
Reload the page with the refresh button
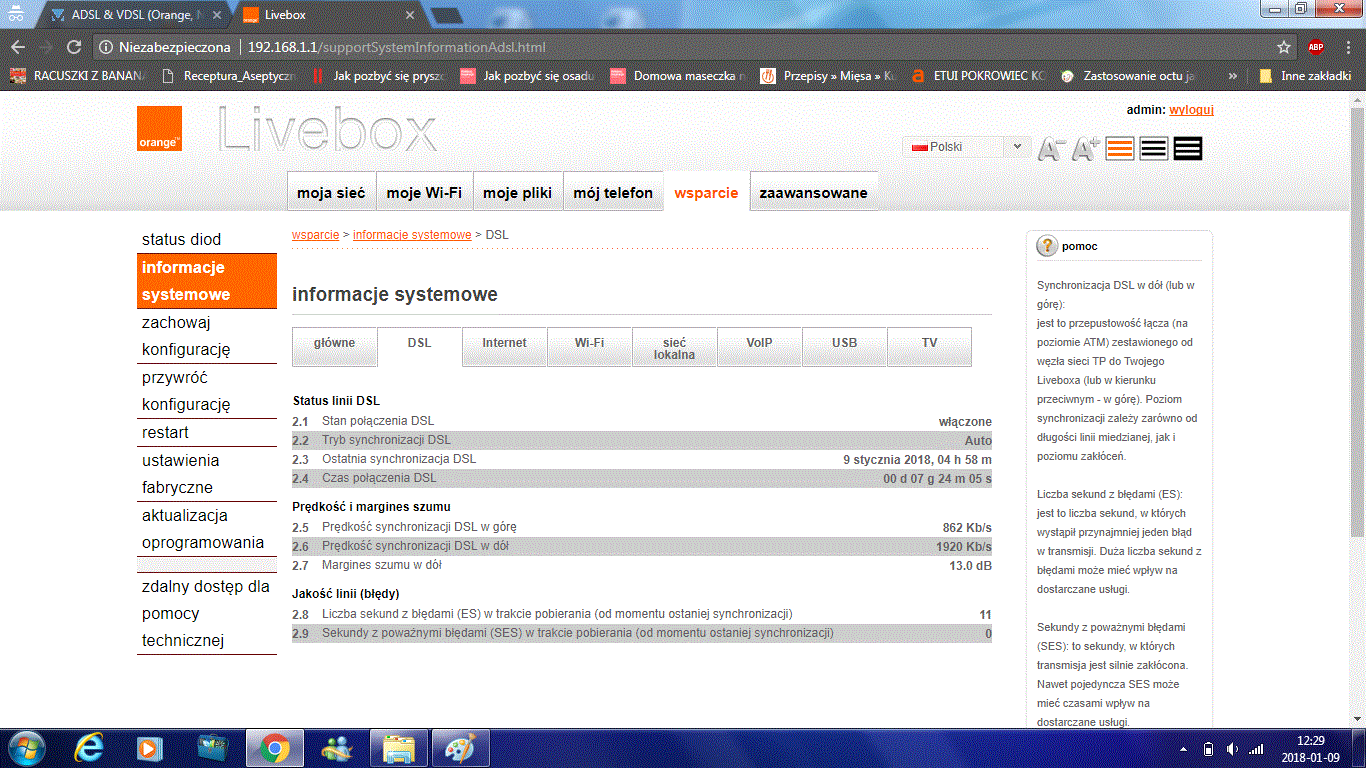(x=74, y=47)
